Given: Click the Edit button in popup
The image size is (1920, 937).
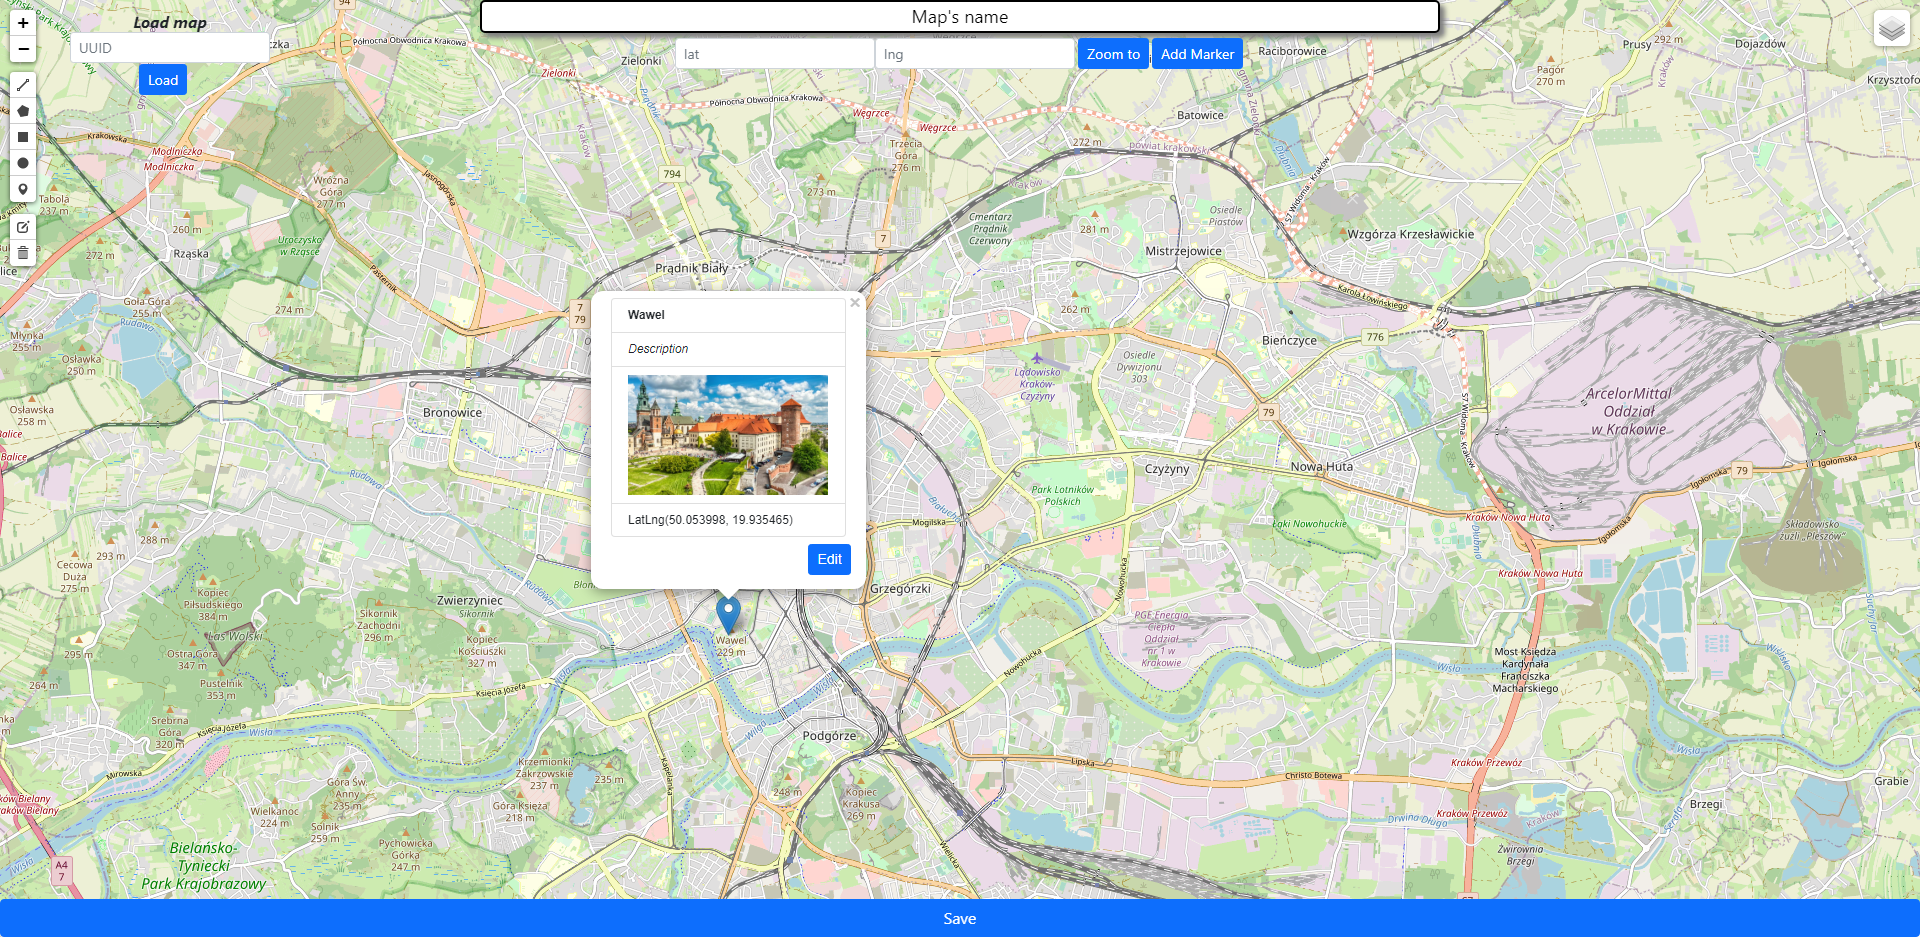Looking at the screenshot, I should click(x=829, y=559).
